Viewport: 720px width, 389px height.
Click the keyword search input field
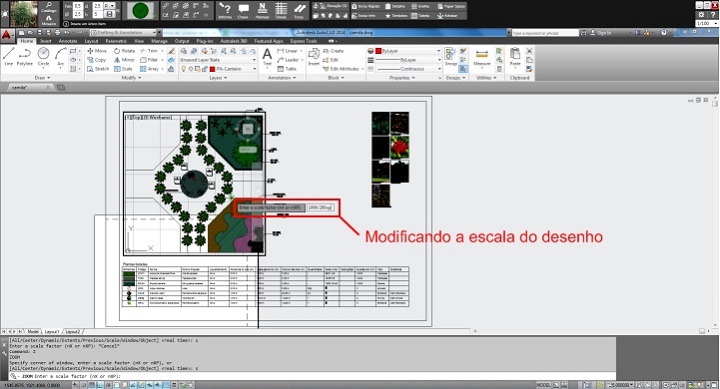[x=545, y=33]
